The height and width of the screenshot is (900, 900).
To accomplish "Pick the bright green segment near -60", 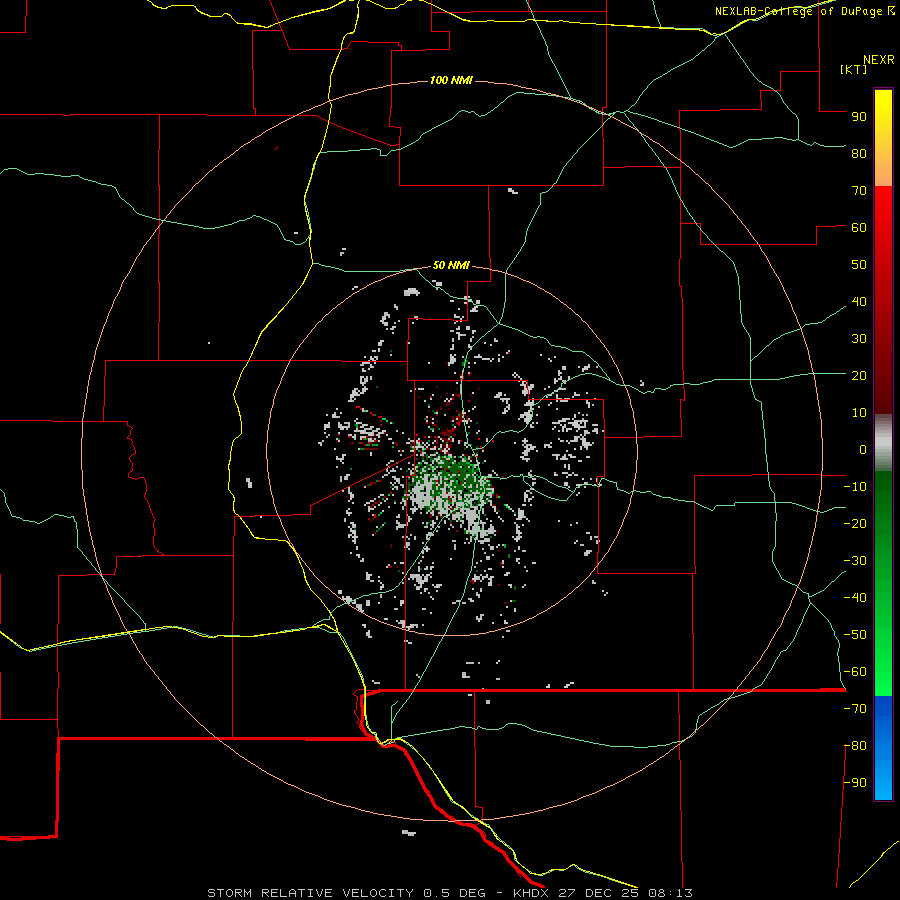I will pos(883,674).
